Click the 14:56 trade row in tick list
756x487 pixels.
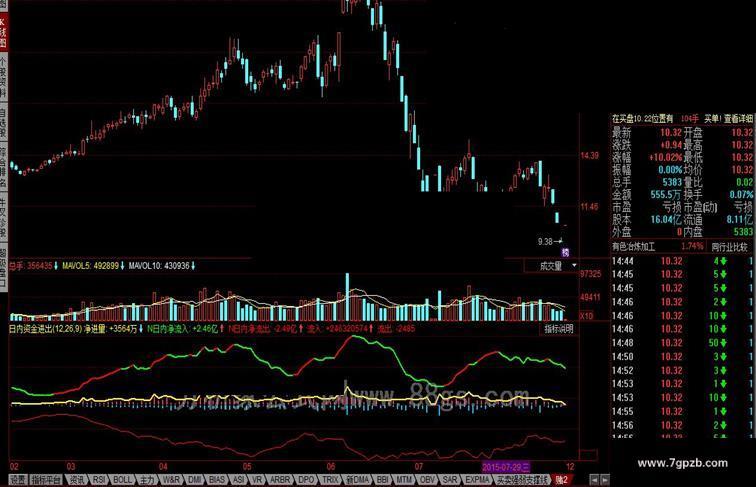tap(681, 425)
